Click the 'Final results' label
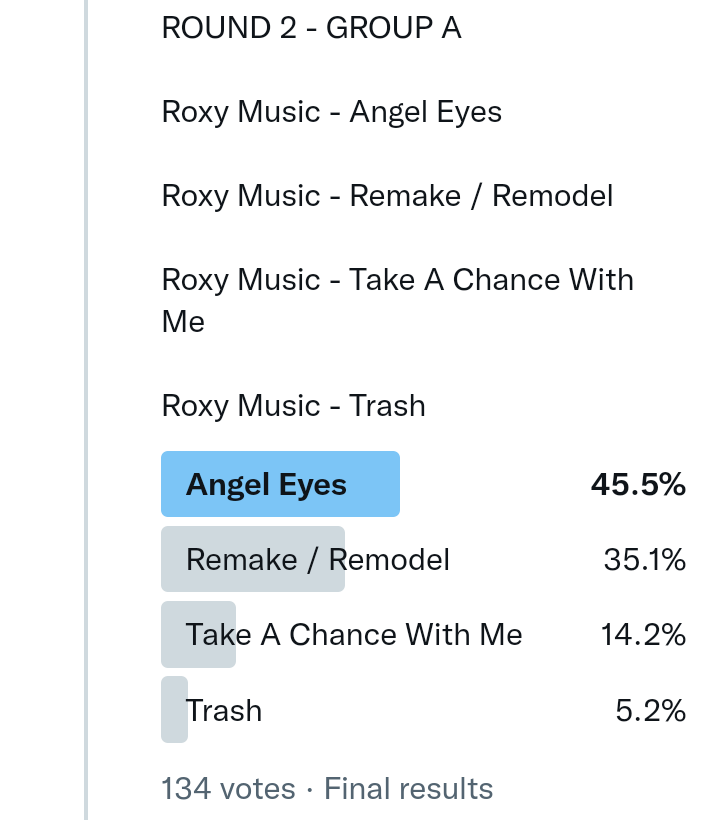The width and height of the screenshot is (720, 820). click(x=409, y=789)
